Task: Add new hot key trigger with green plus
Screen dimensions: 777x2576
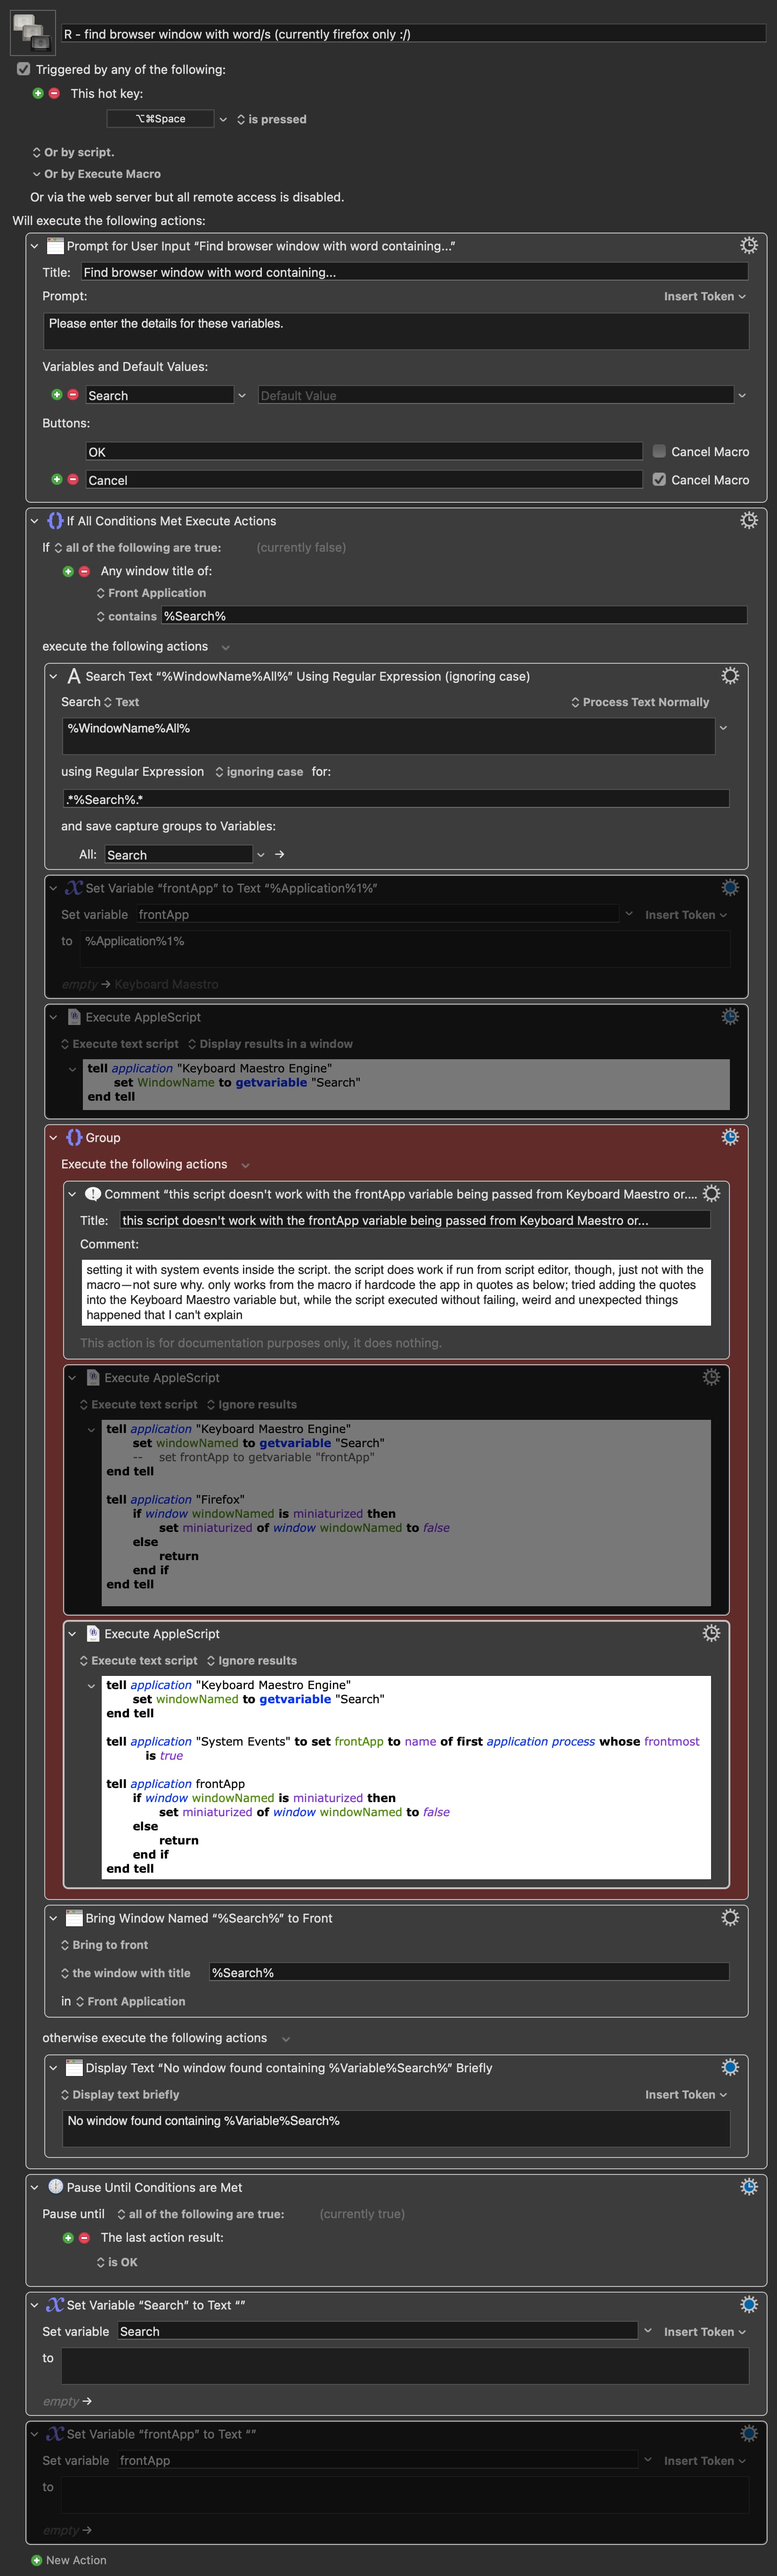Action: [38, 93]
